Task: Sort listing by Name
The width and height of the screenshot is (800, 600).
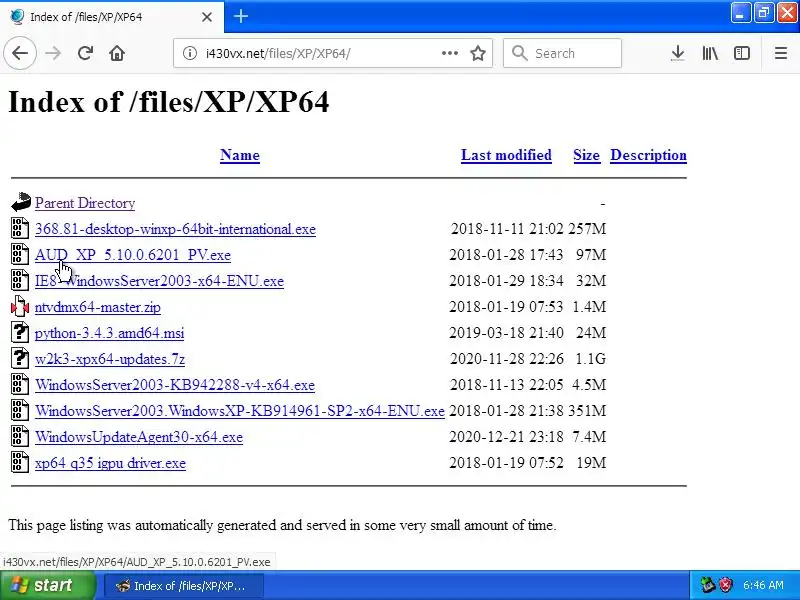Action: [x=240, y=155]
